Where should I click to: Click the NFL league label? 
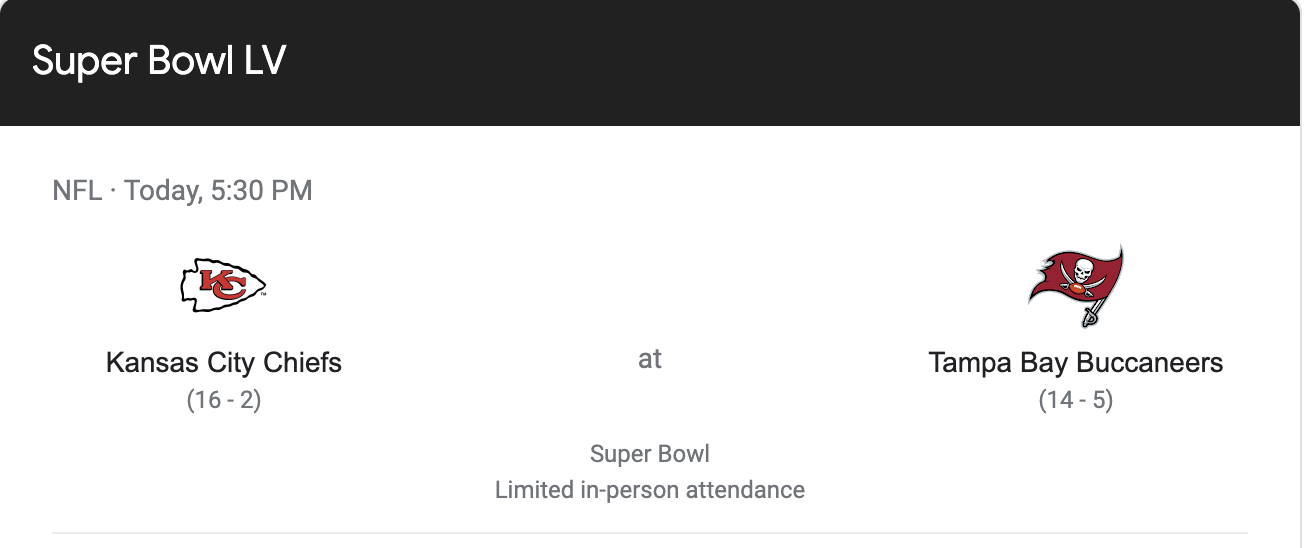77,190
